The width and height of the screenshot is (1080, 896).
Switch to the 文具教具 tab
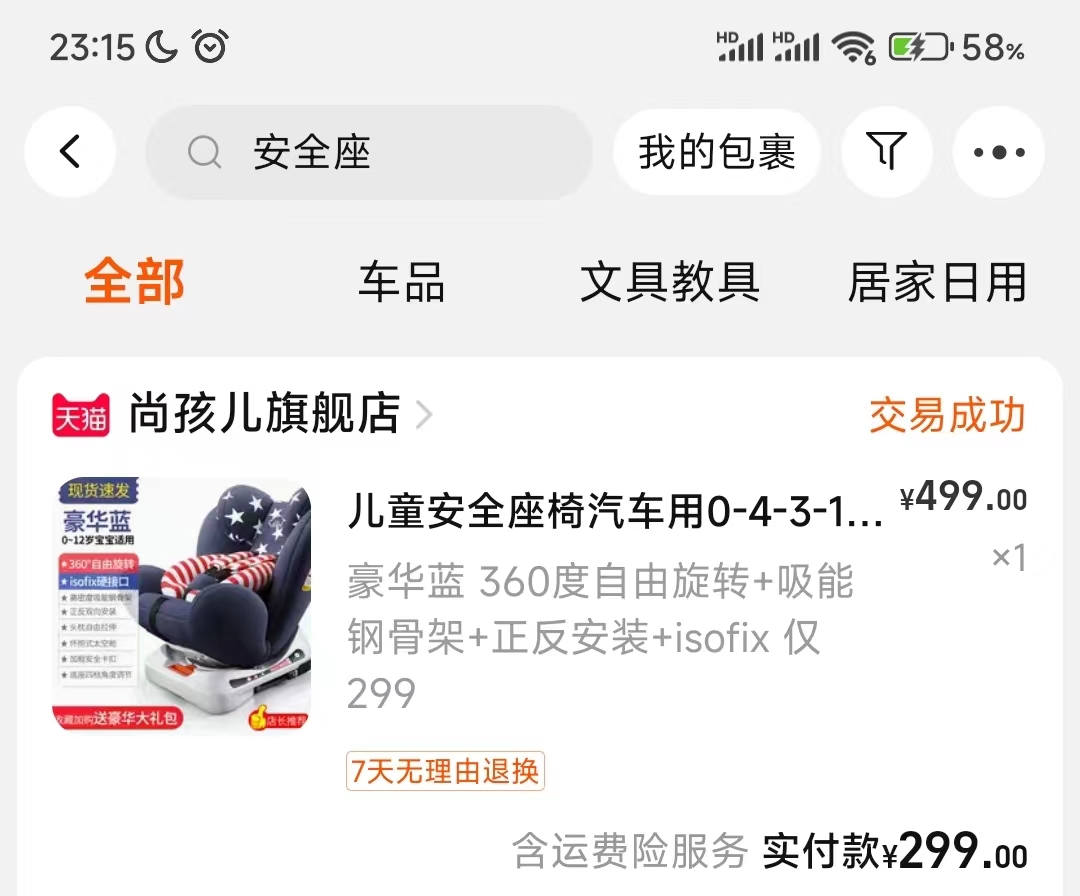[670, 282]
